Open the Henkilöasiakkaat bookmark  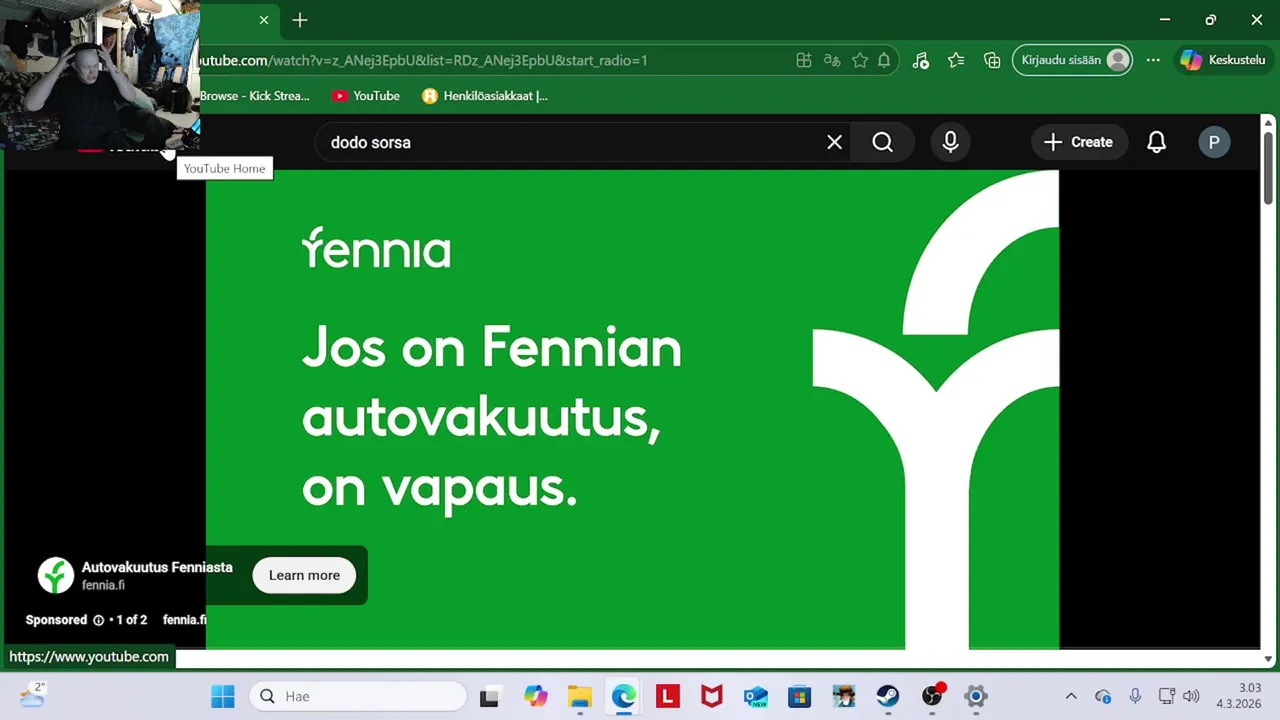click(485, 96)
